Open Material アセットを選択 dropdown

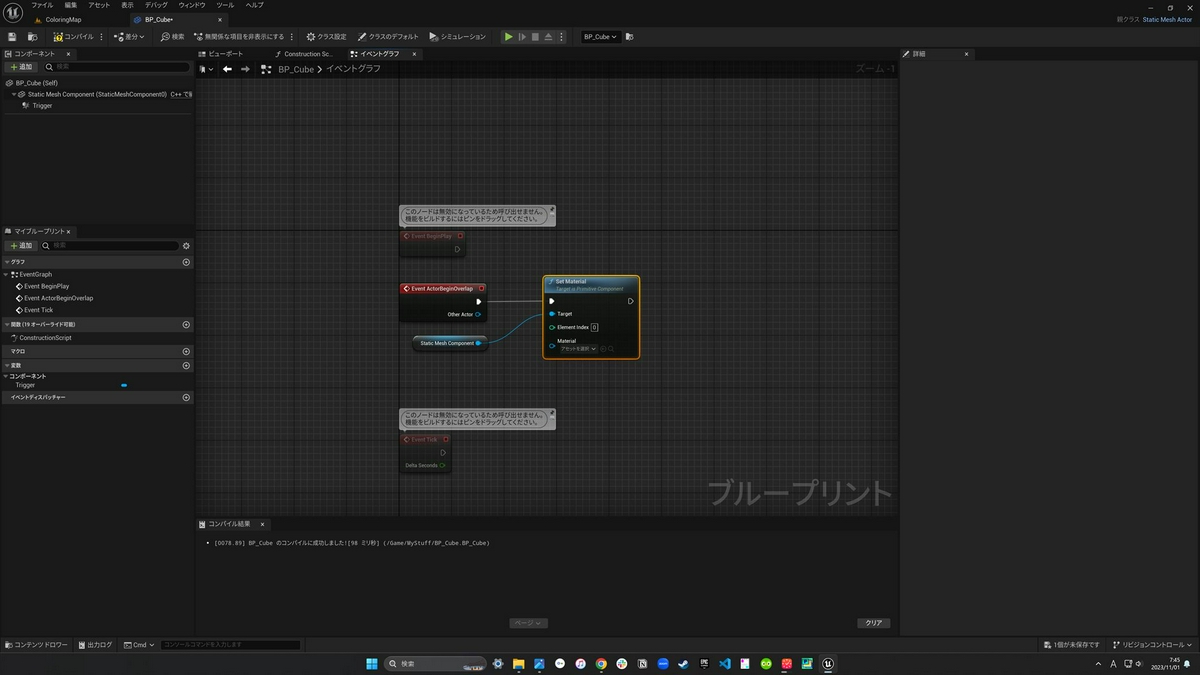click(578, 349)
